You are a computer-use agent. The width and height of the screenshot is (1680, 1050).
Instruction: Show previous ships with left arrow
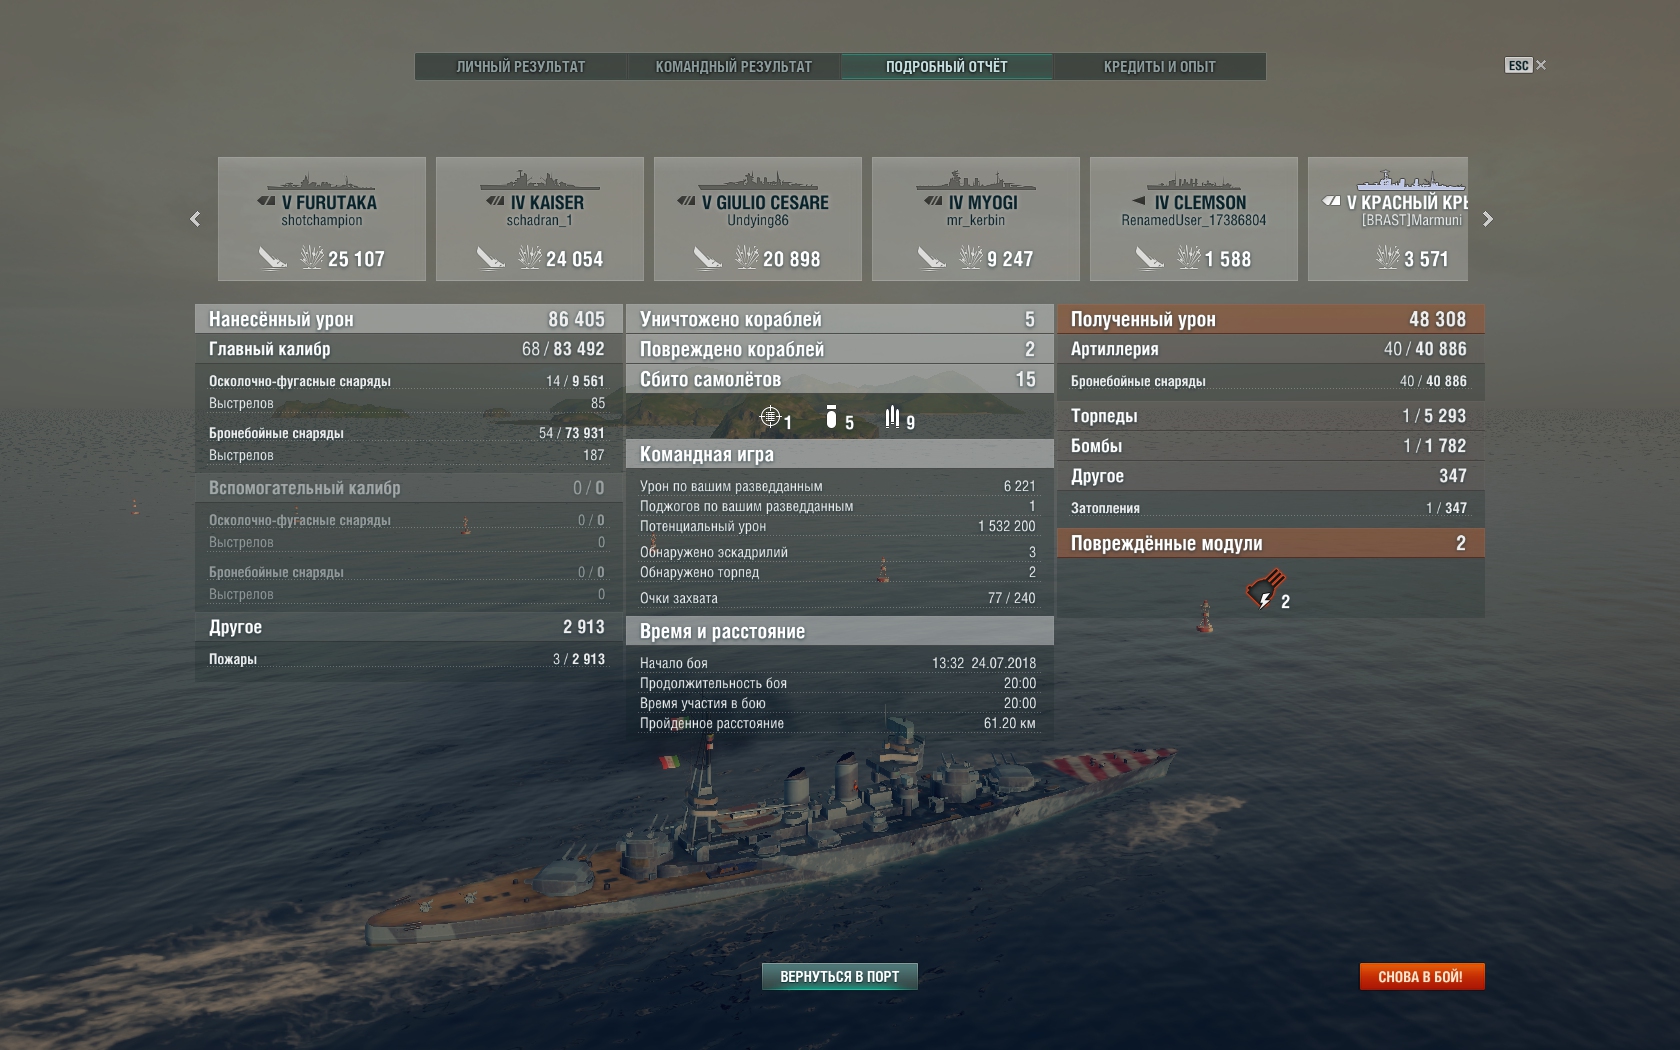pyautogui.click(x=195, y=219)
